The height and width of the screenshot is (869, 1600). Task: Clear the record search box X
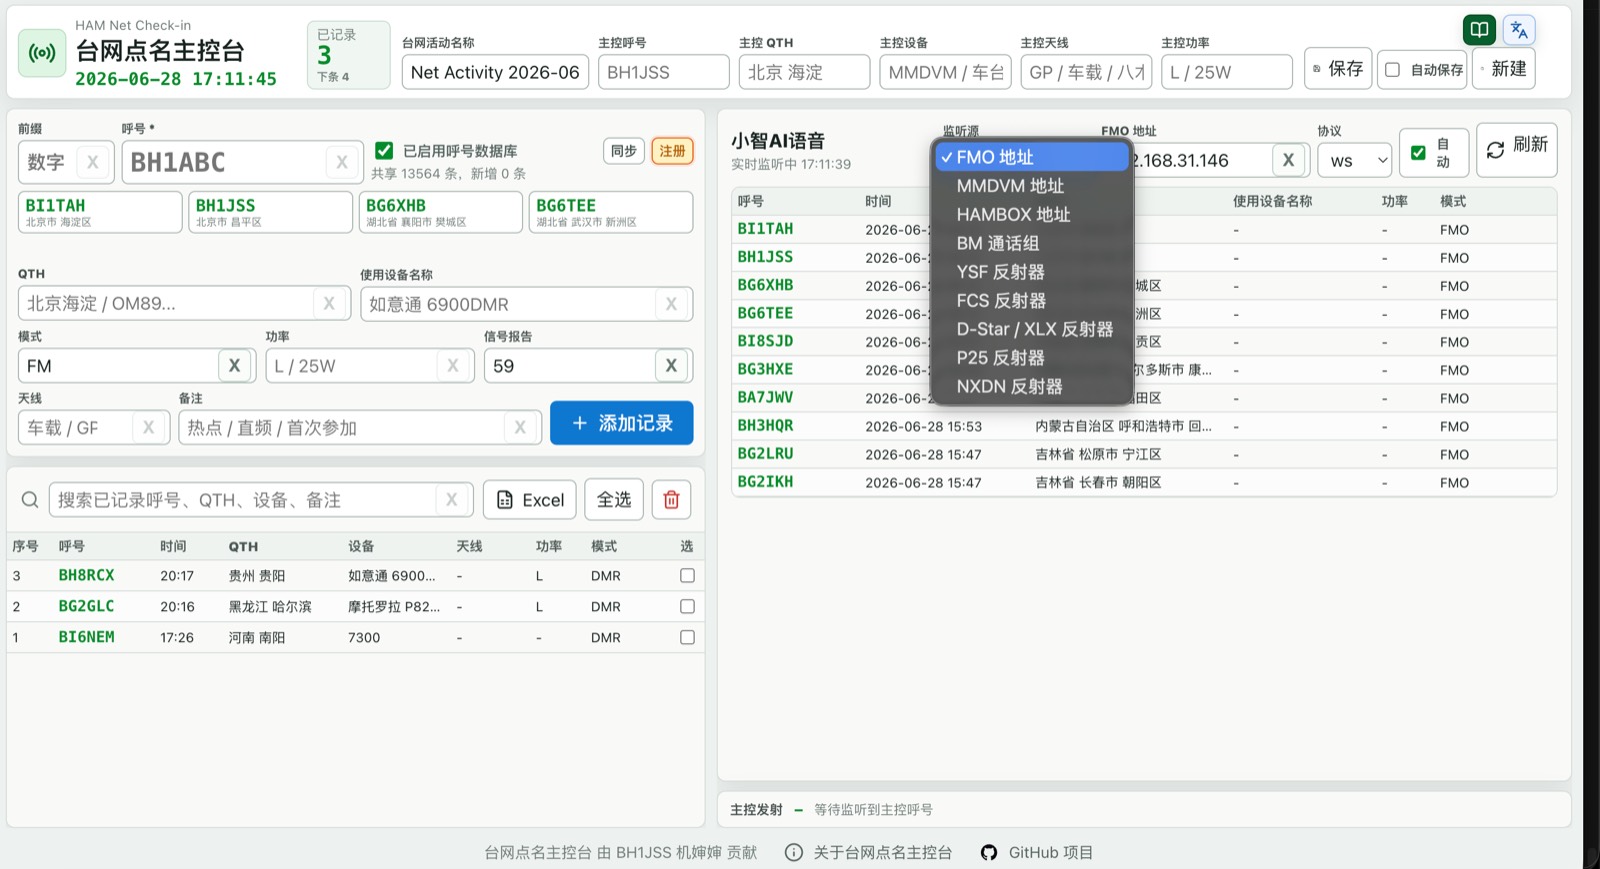click(452, 500)
